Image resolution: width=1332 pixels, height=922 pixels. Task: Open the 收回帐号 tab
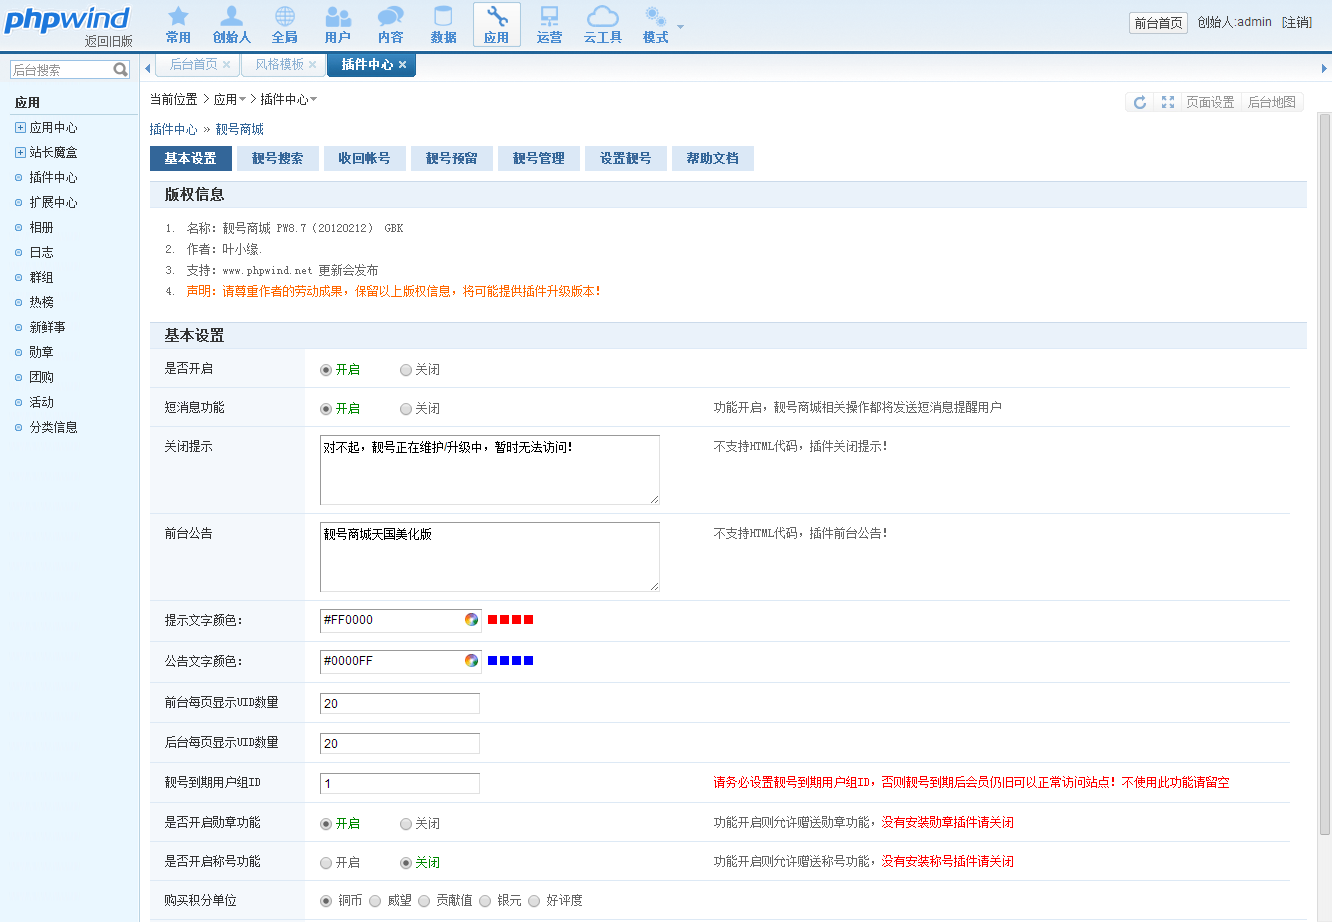364,159
